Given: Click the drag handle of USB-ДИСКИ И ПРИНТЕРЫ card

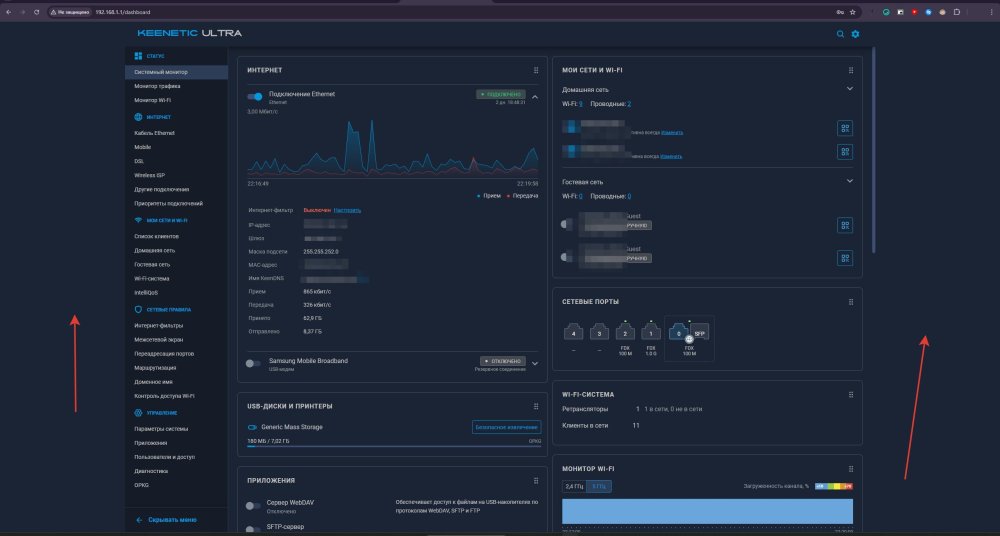Looking at the screenshot, I should coord(536,406).
